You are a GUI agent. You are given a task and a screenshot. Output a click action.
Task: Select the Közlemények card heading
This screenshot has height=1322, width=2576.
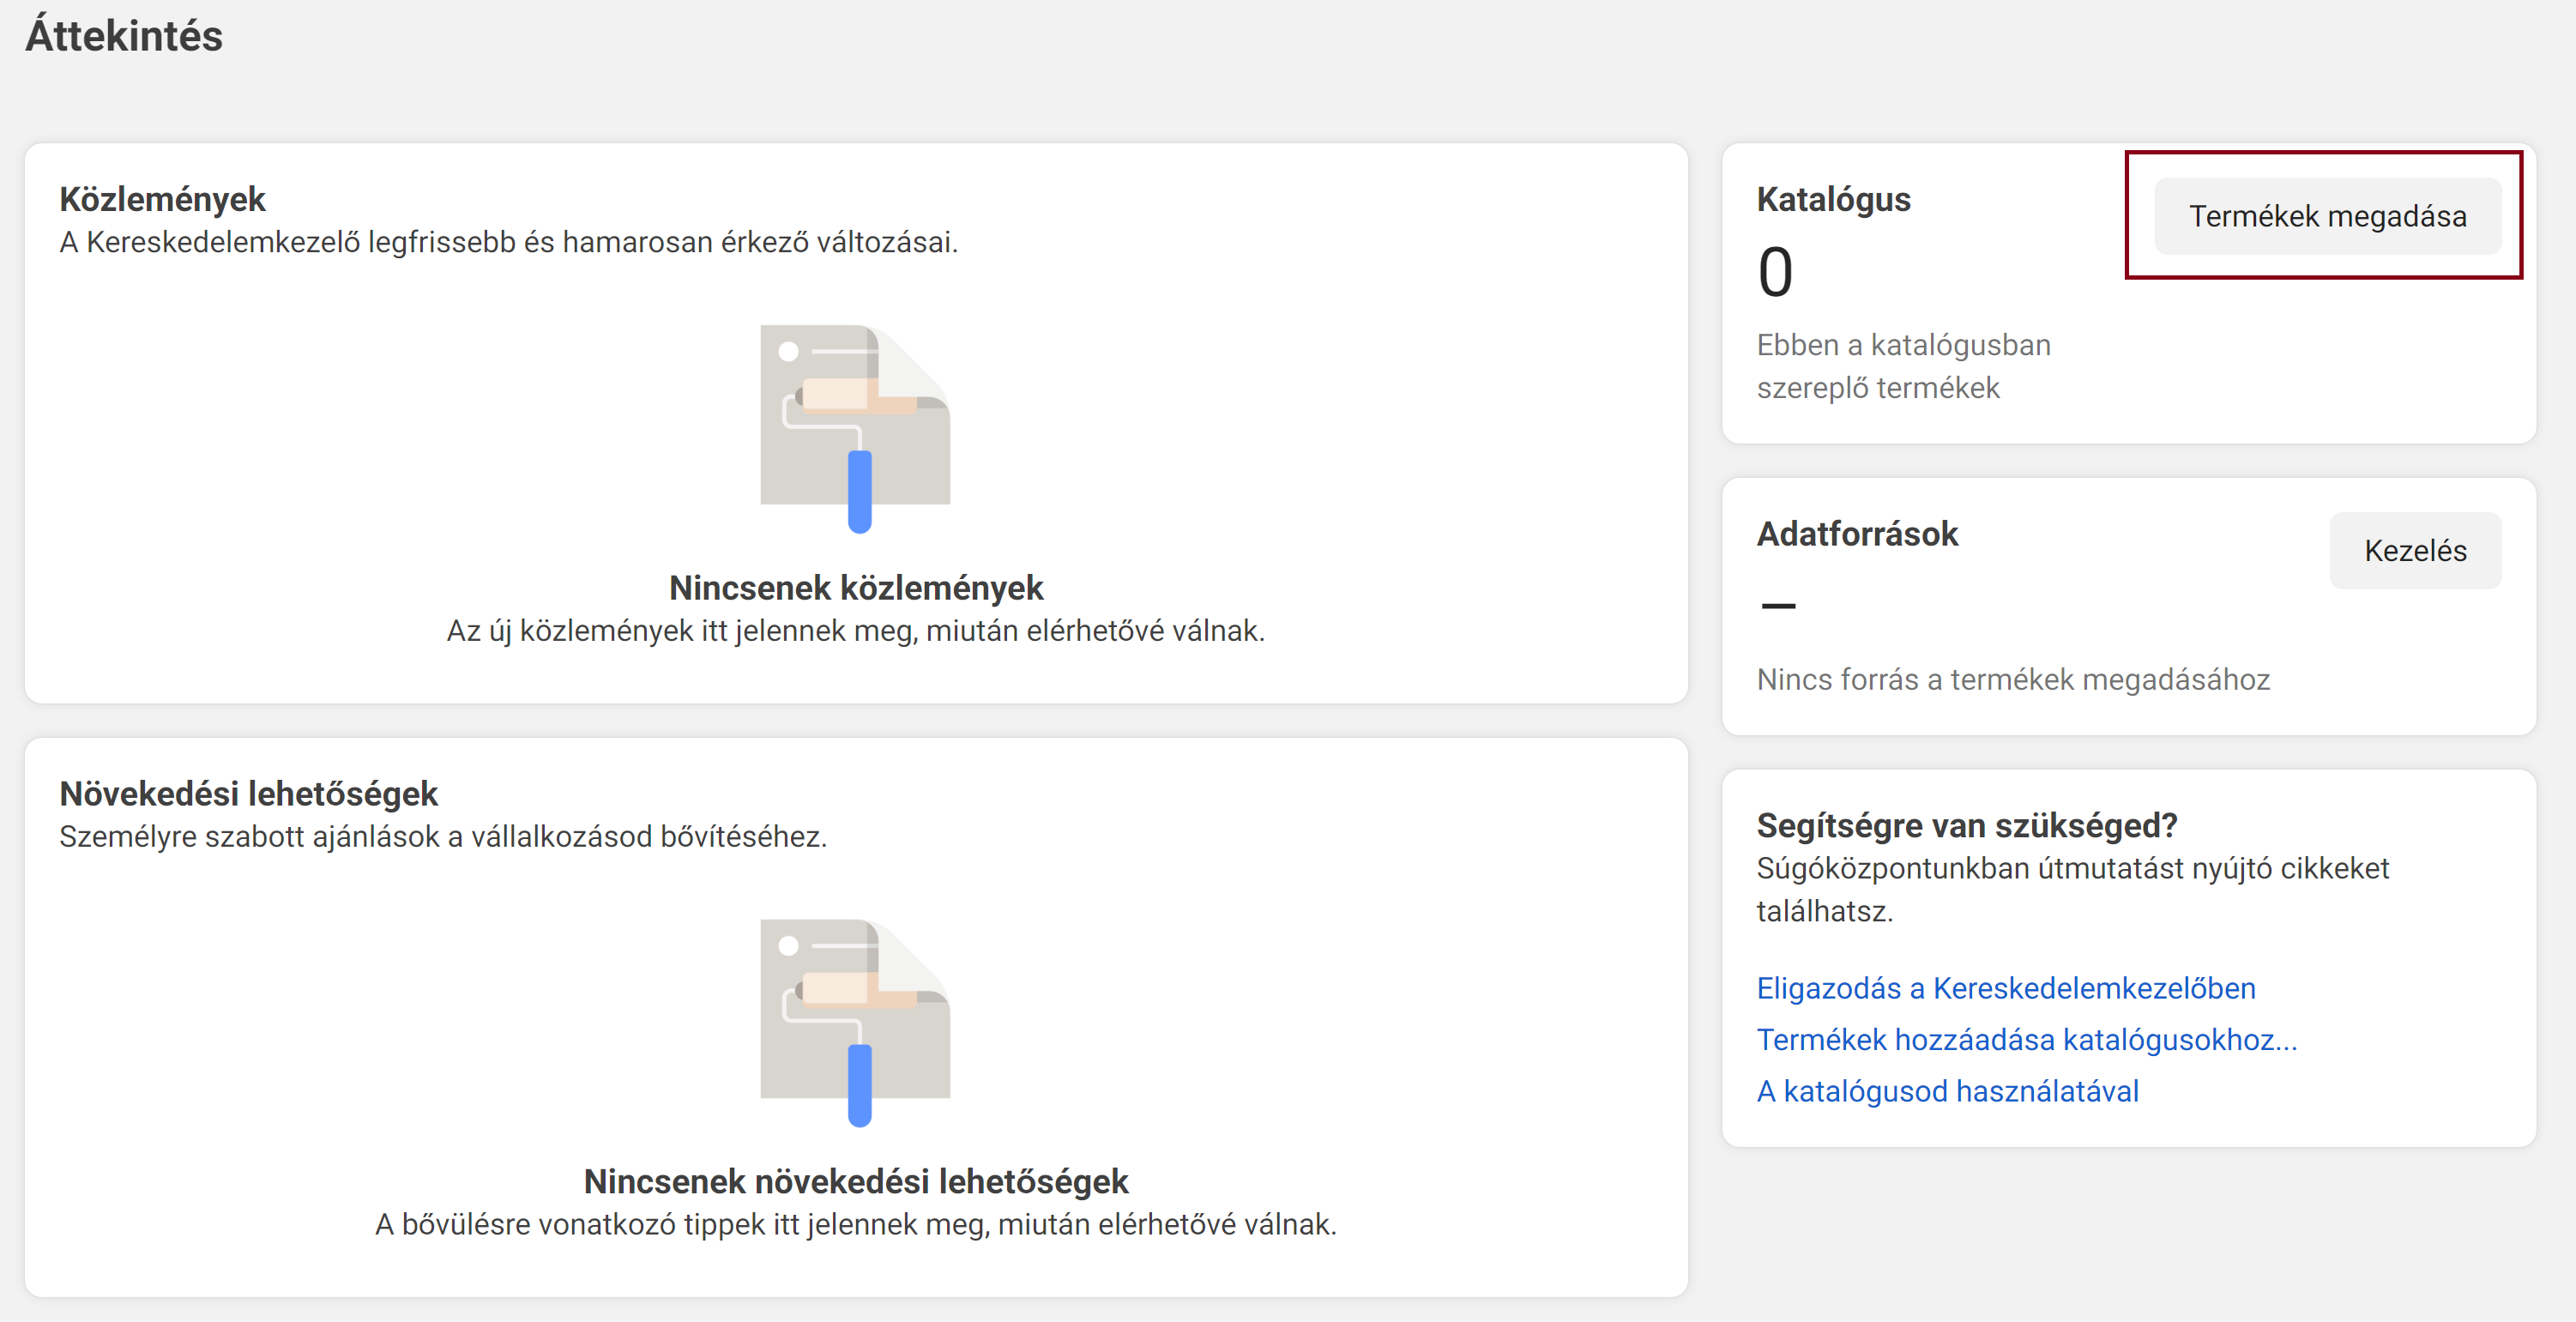[162, 199]
